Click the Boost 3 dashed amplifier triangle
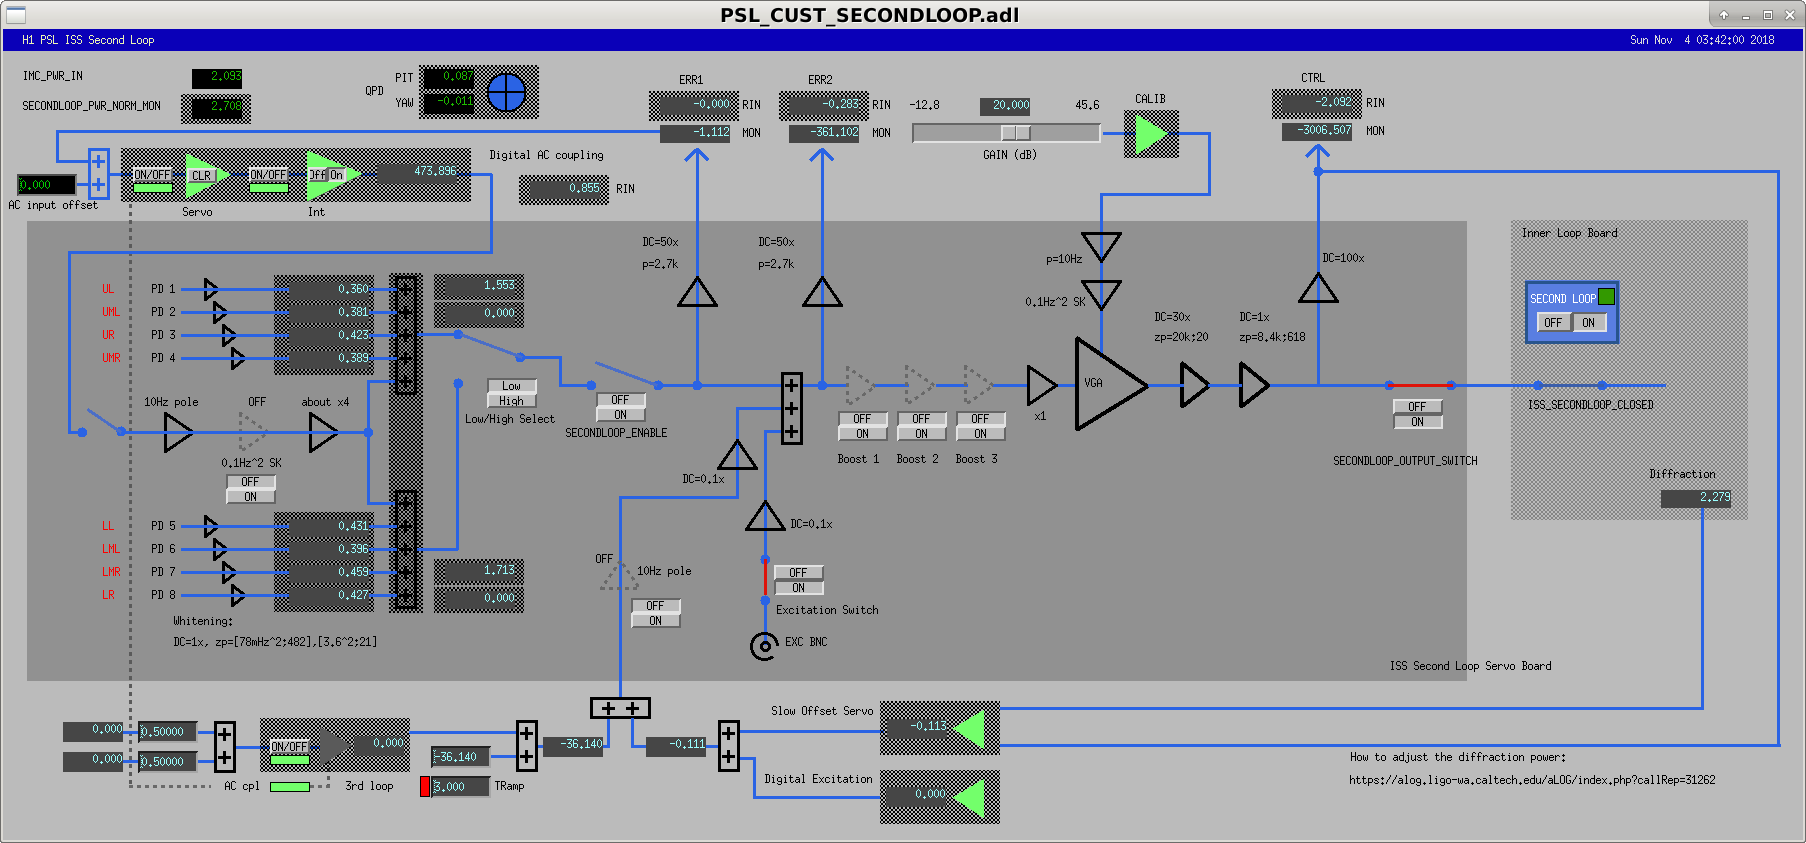The width and height of the screenshot is (1806, 843). pos(977,385)
